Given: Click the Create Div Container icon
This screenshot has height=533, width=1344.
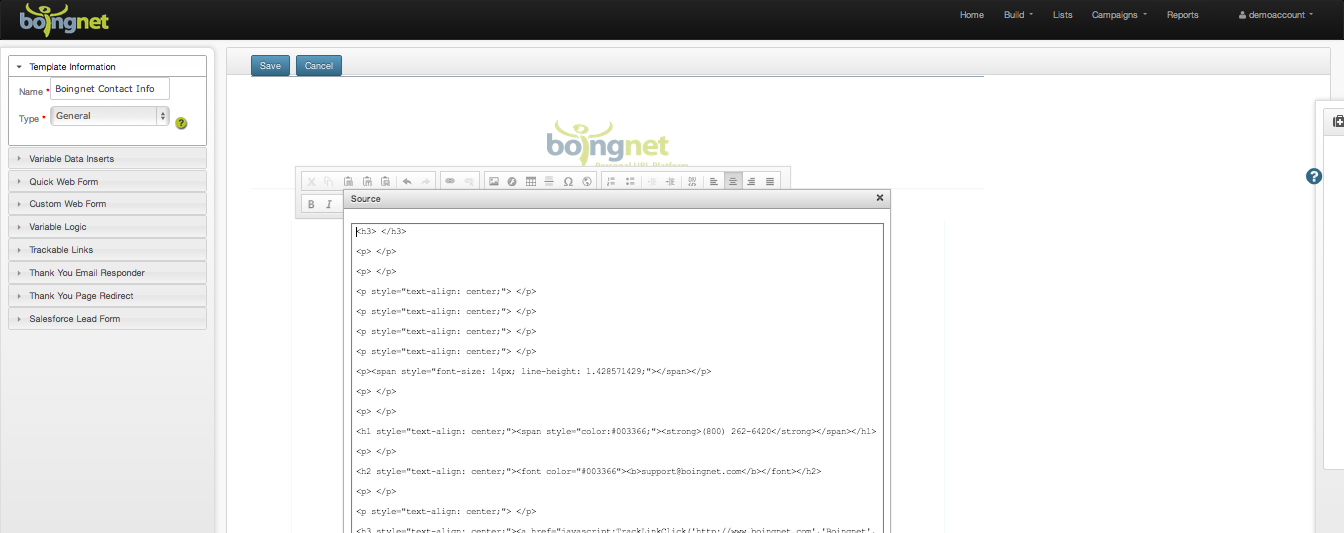Looking at the screenshot, I should click(692, 181).
